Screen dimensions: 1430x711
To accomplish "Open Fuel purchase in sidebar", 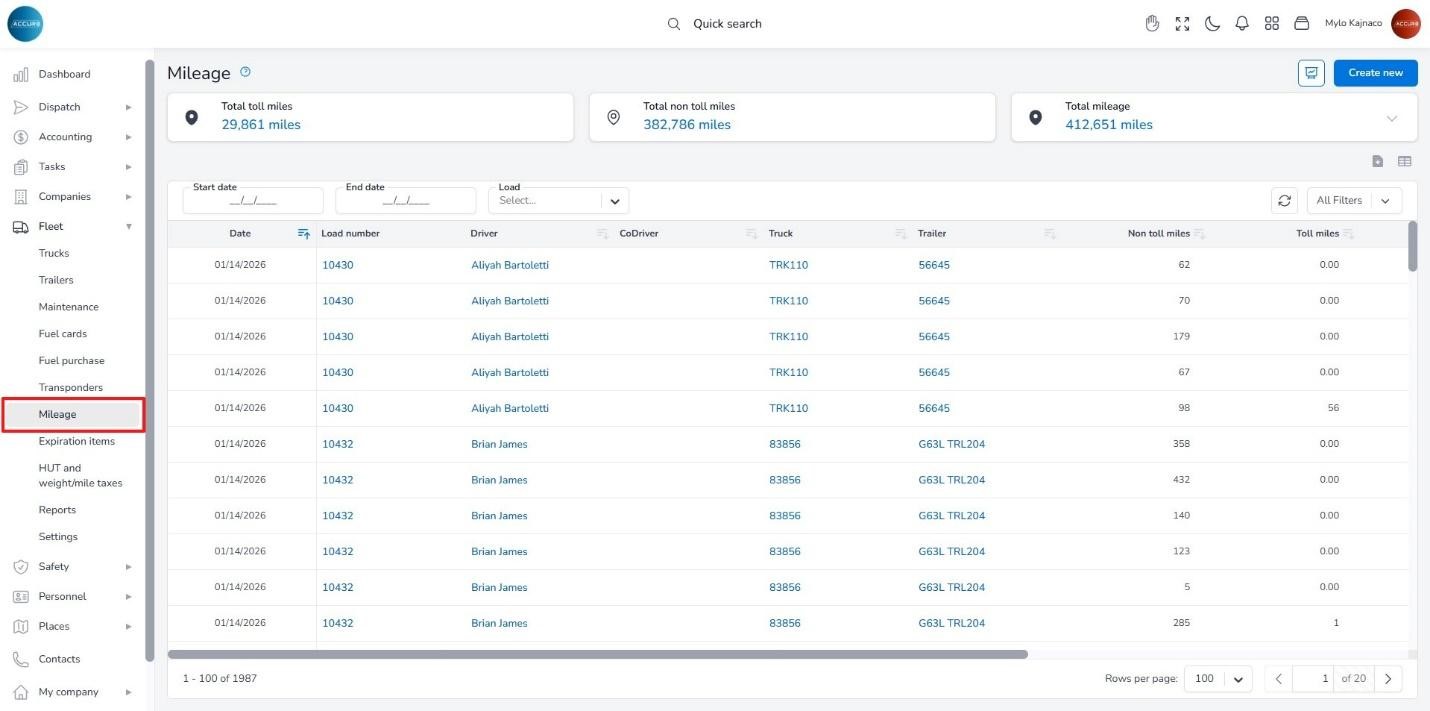I will (x=71, y=361).
